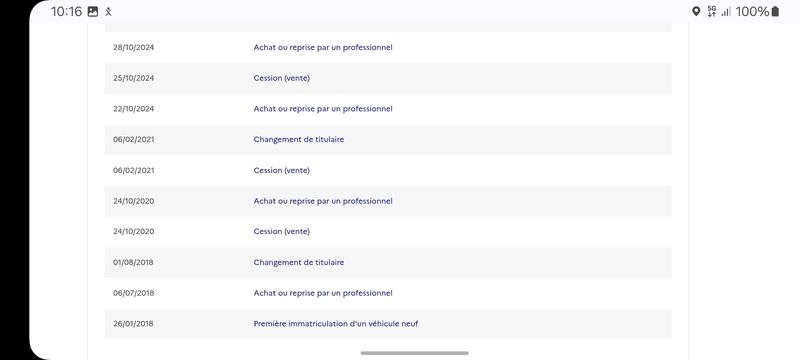Select Première immatriculation d'un véhicule neuf row
The image size is (800, 360).
tap(388, 324)
